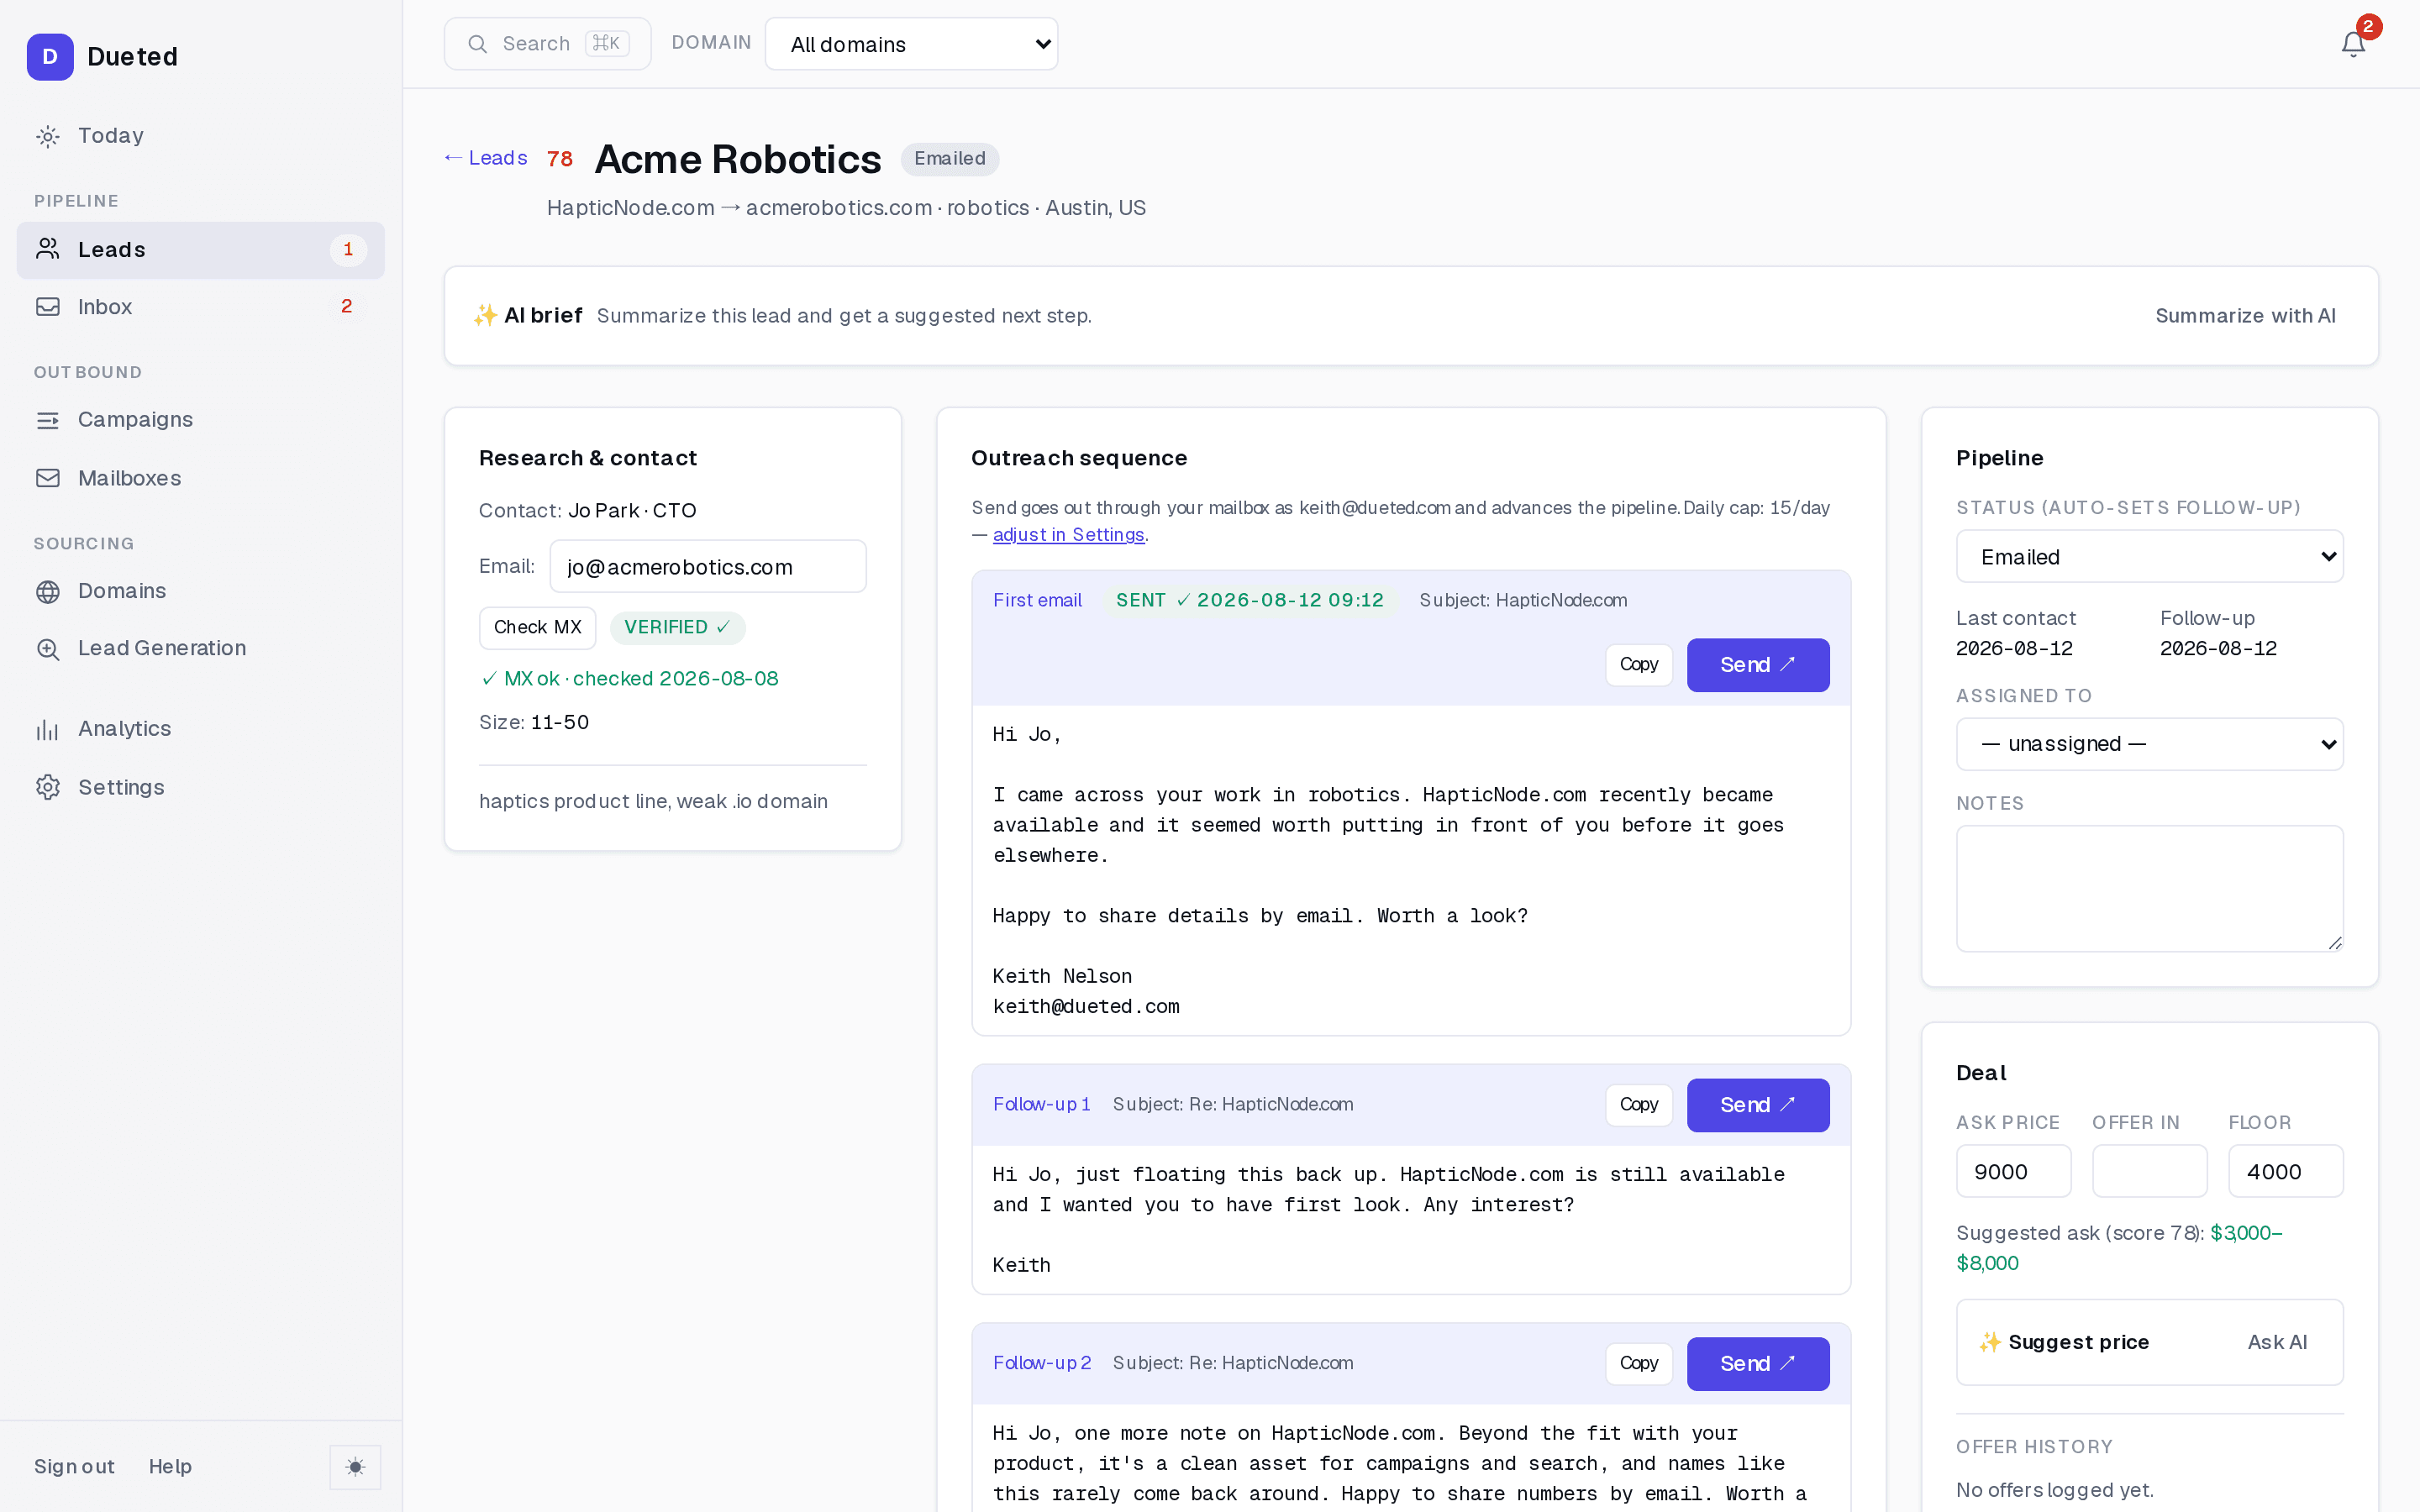Click the Inbox count badge 2
The image size is (2420, 1512).
pyautogui.click(x=347, y=307)
